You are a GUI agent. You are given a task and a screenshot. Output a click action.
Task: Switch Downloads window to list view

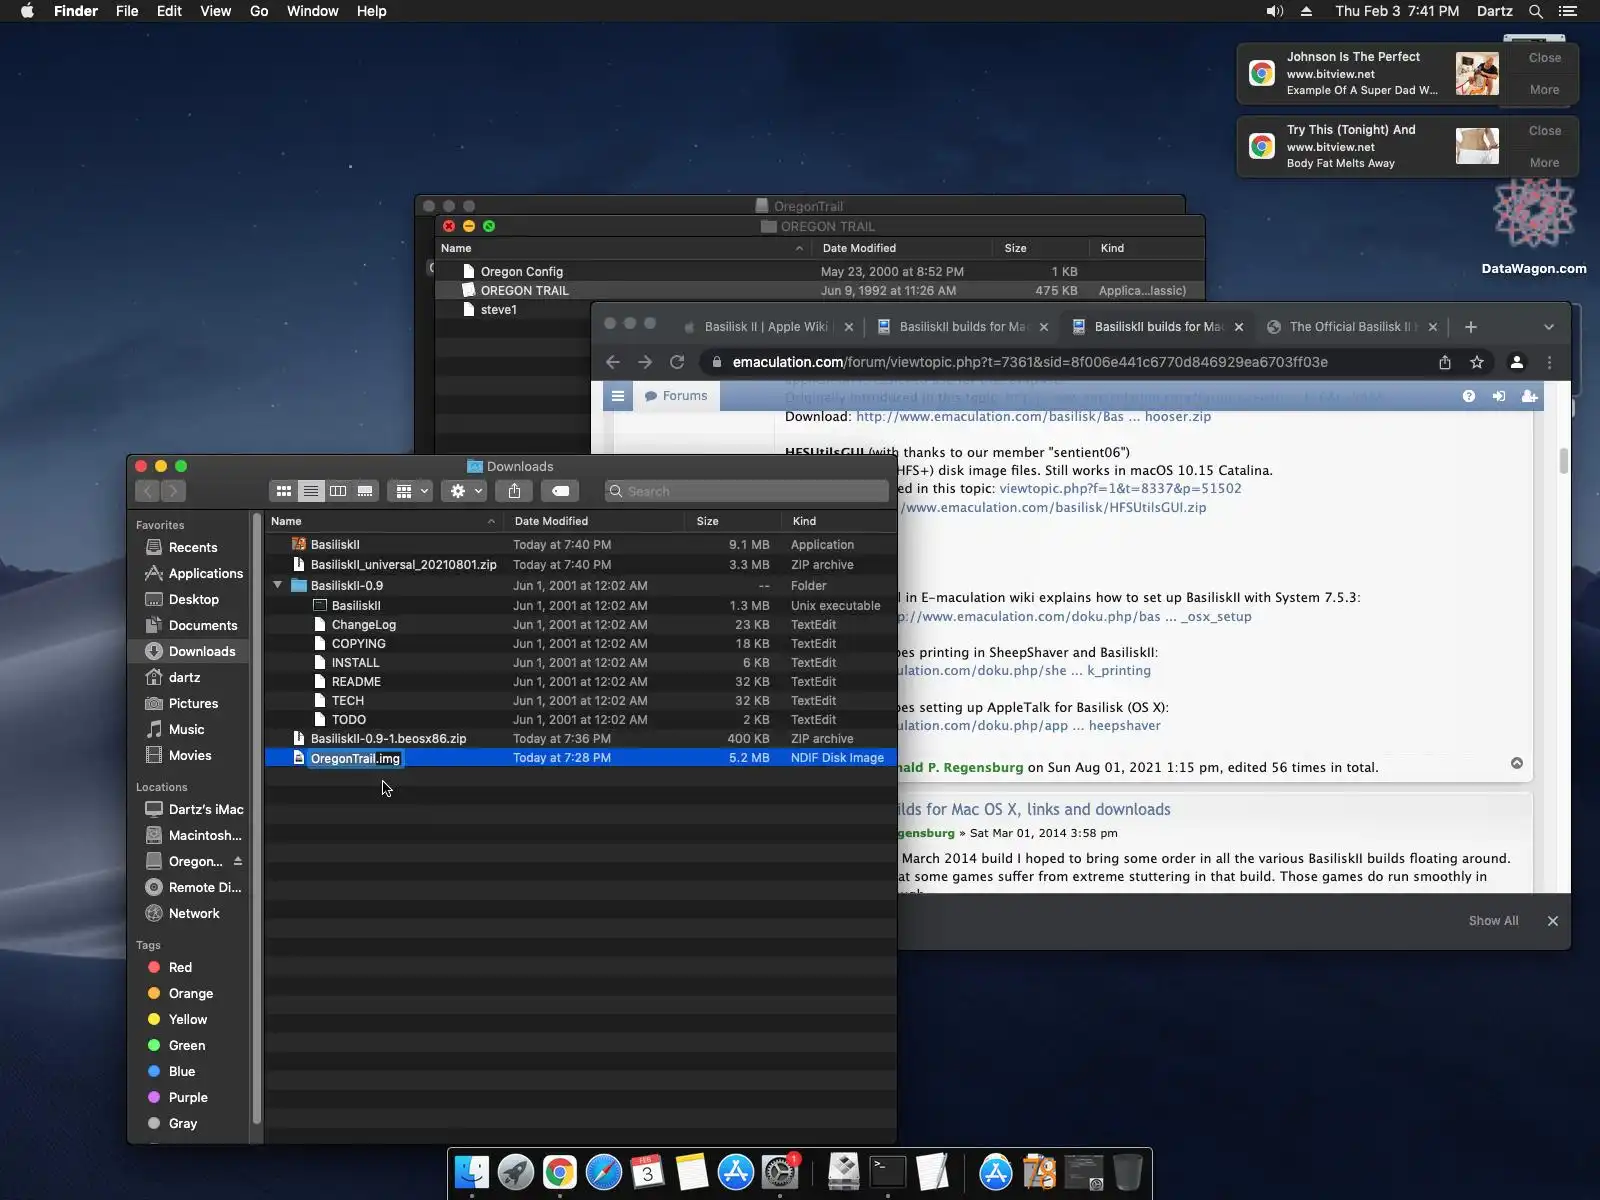click(x=311, y=491)
